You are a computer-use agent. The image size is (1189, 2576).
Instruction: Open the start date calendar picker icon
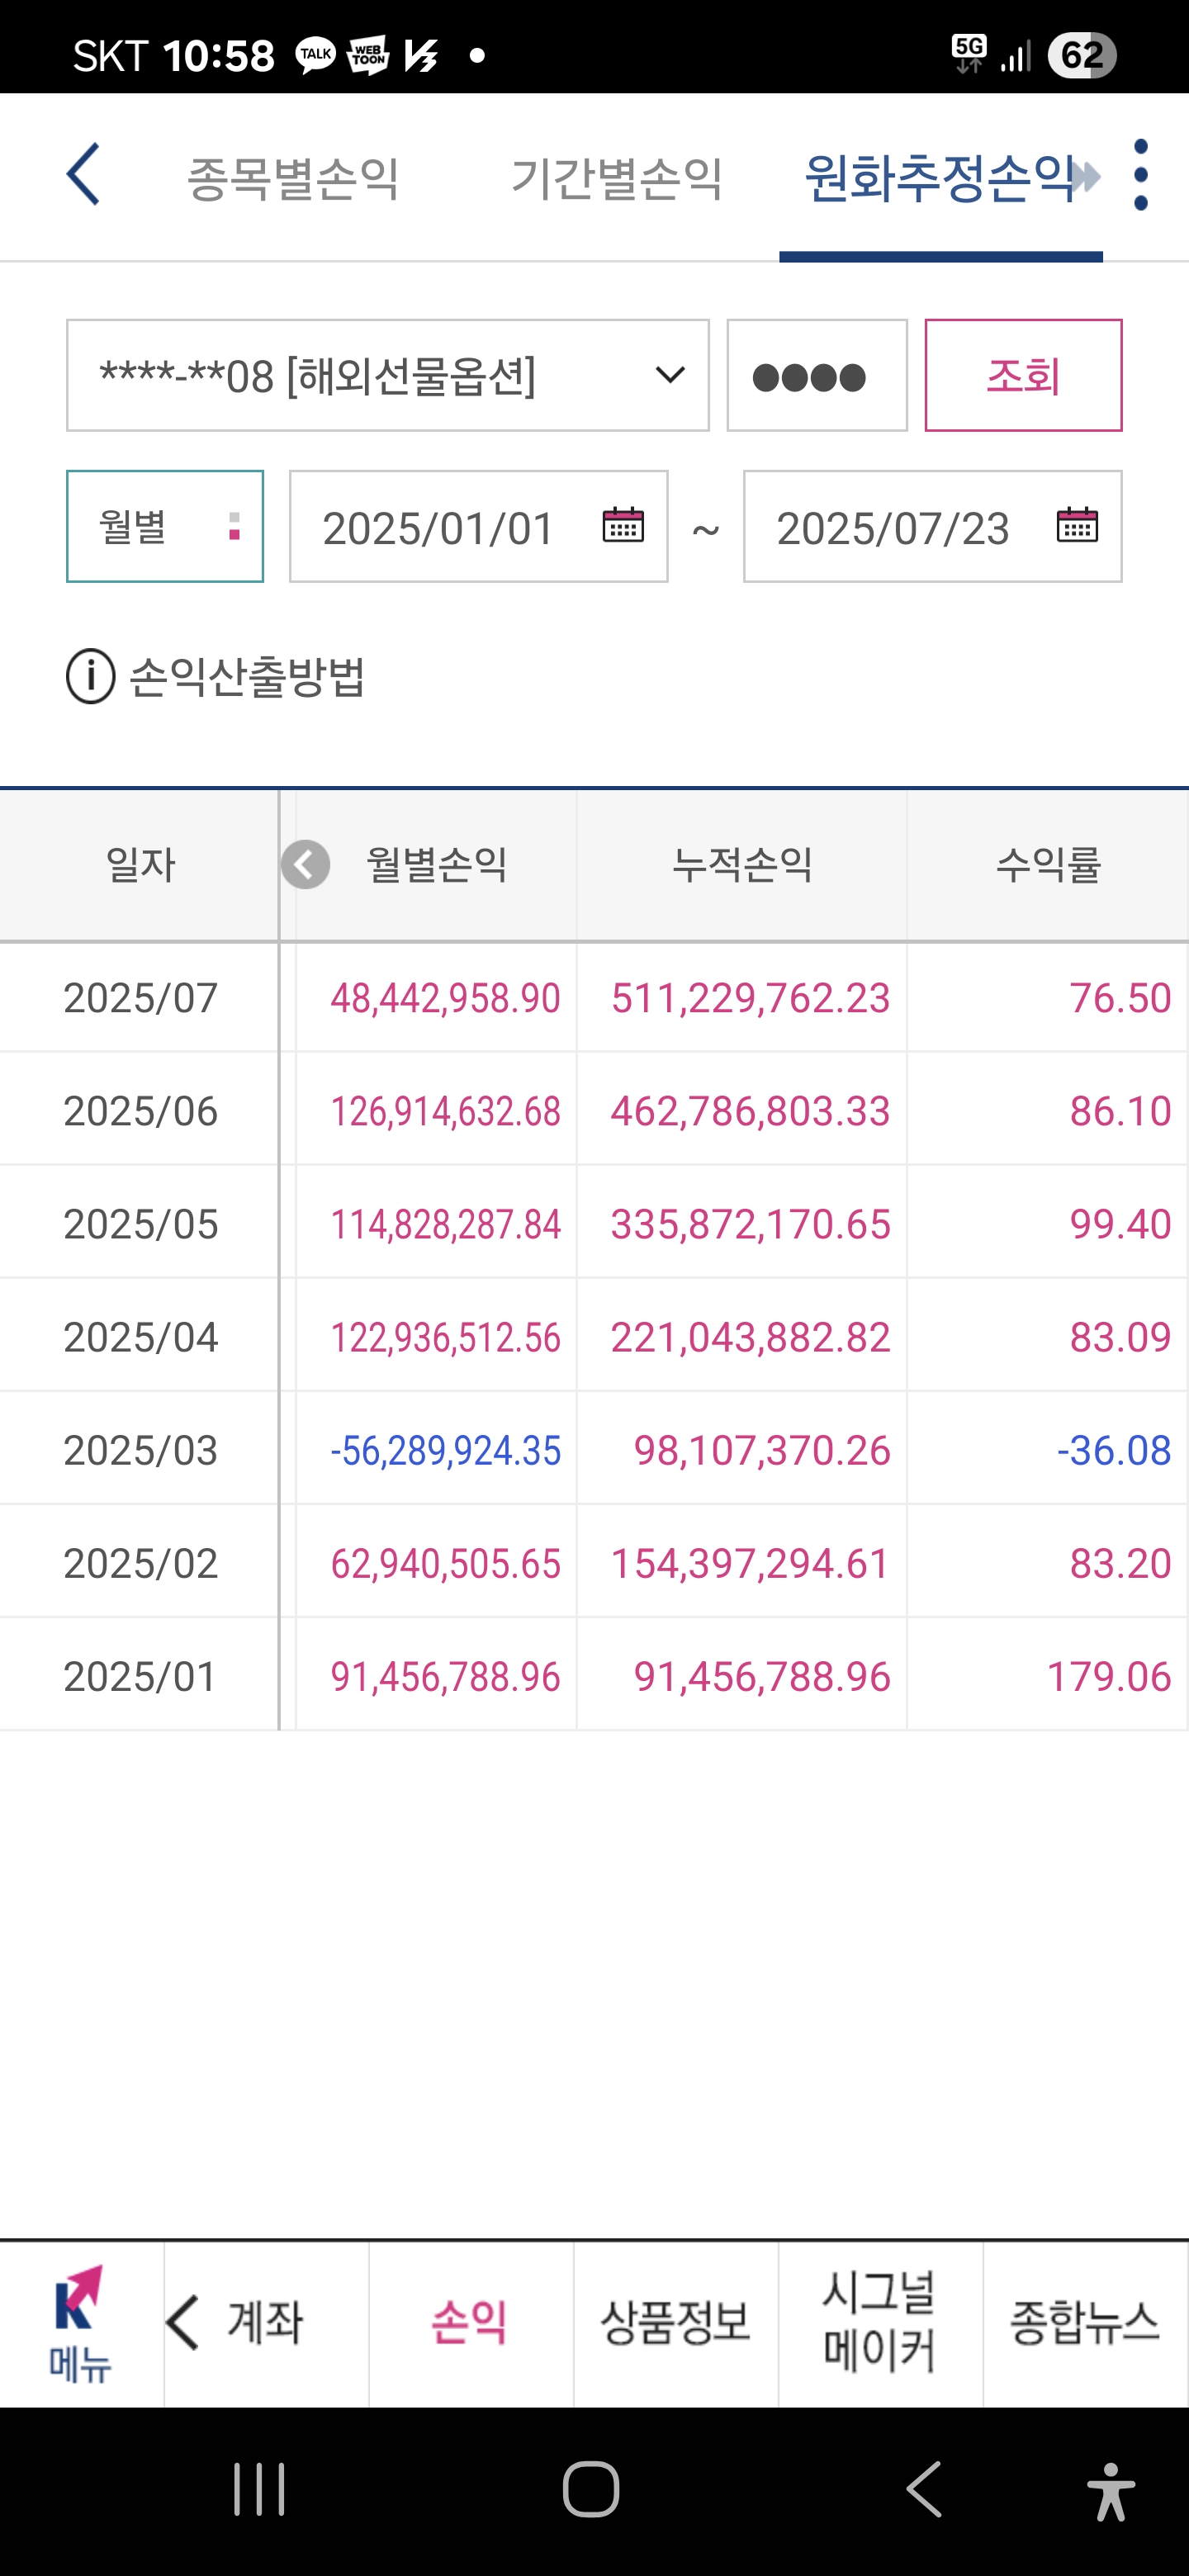(x=623, y=526)
